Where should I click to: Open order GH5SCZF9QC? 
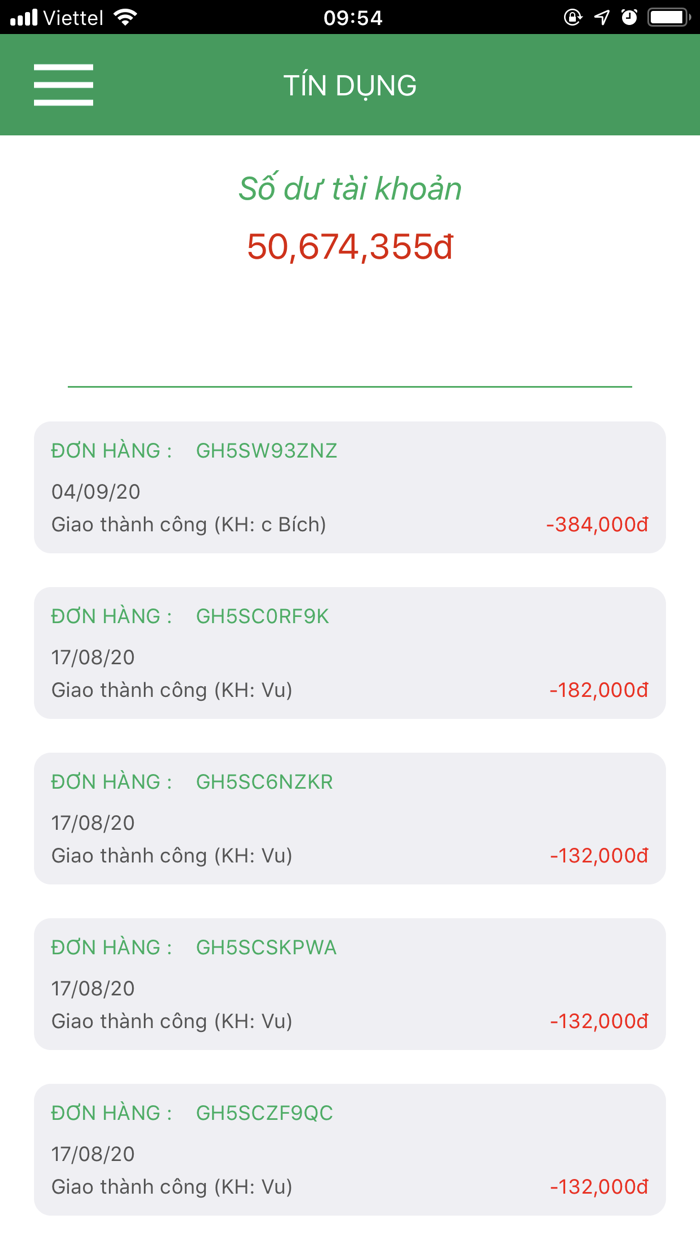[350, 1149]
